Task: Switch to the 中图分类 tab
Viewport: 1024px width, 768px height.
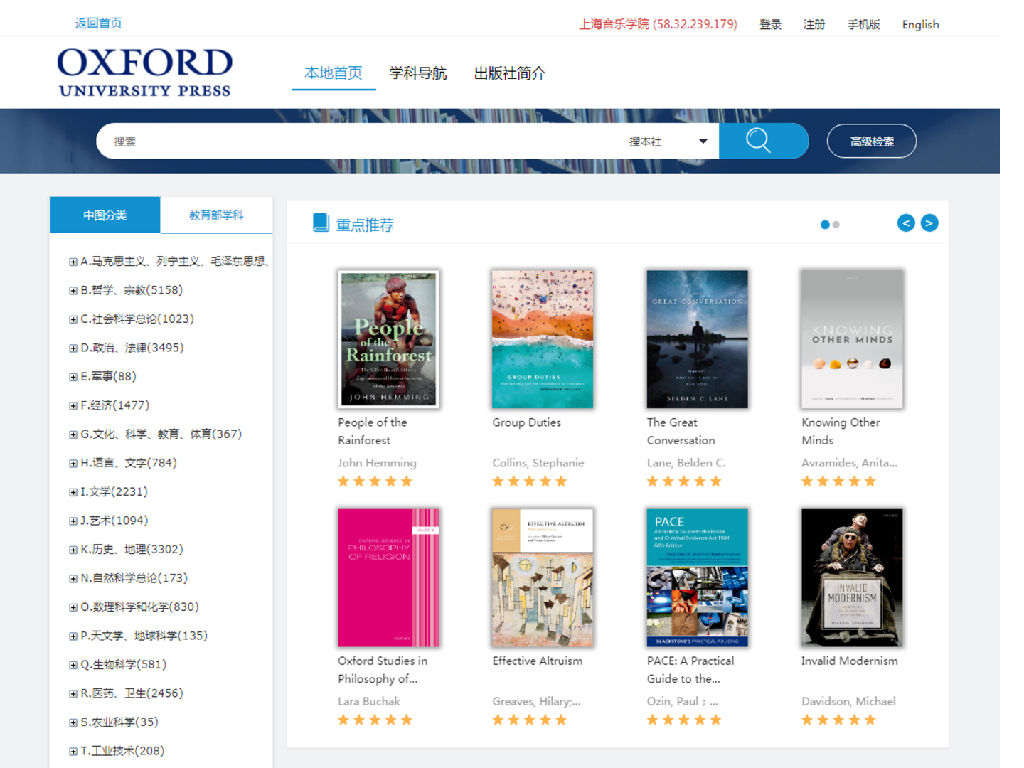Action: click(x=105, y=215)
